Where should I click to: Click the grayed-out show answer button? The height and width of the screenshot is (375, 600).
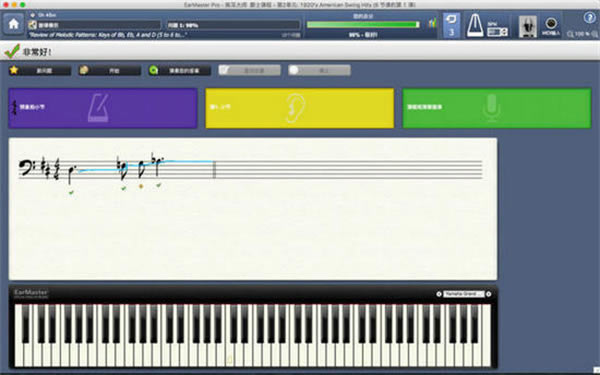(x=249, y=70)
